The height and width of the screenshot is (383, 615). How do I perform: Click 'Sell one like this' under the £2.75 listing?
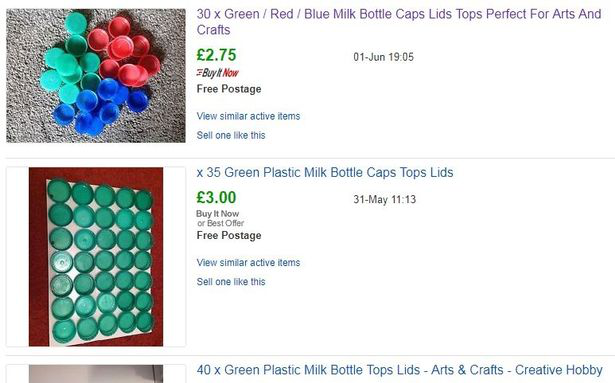tap(231, 135)
